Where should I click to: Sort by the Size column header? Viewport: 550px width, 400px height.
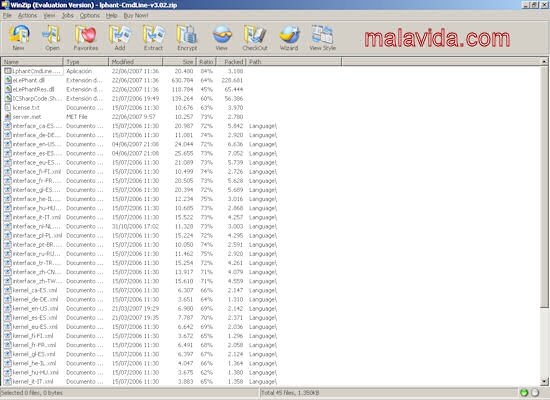(x=180, y=62)
